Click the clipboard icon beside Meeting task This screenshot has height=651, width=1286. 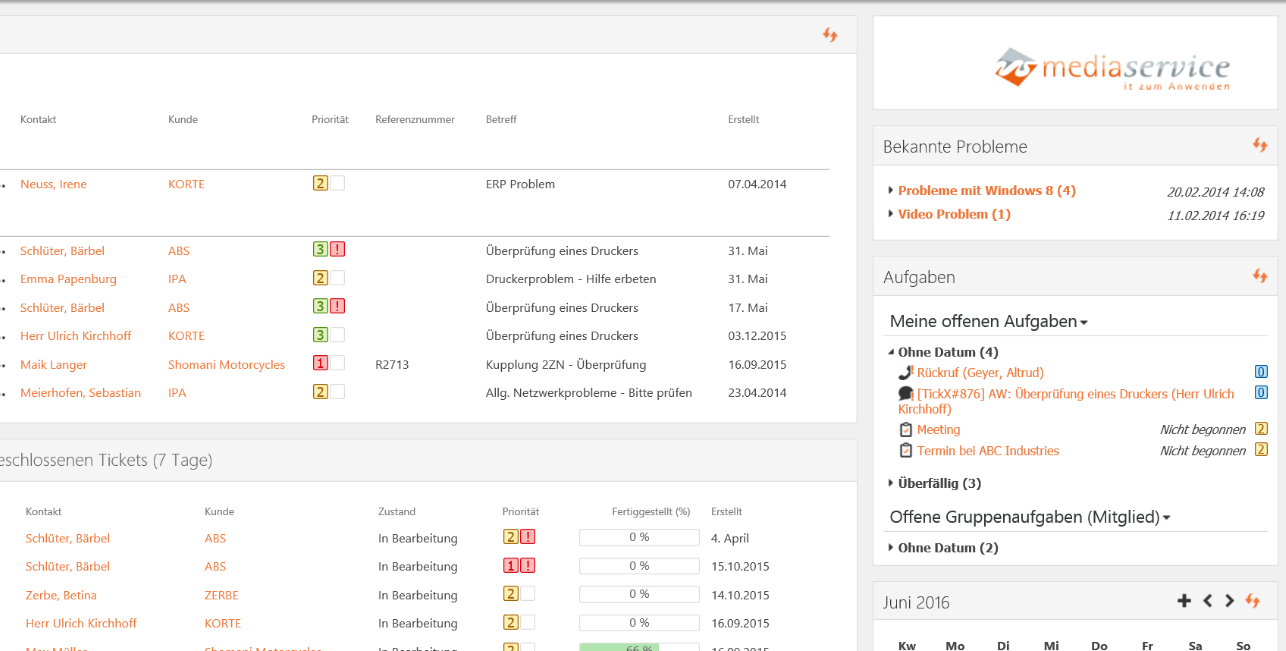906,430
